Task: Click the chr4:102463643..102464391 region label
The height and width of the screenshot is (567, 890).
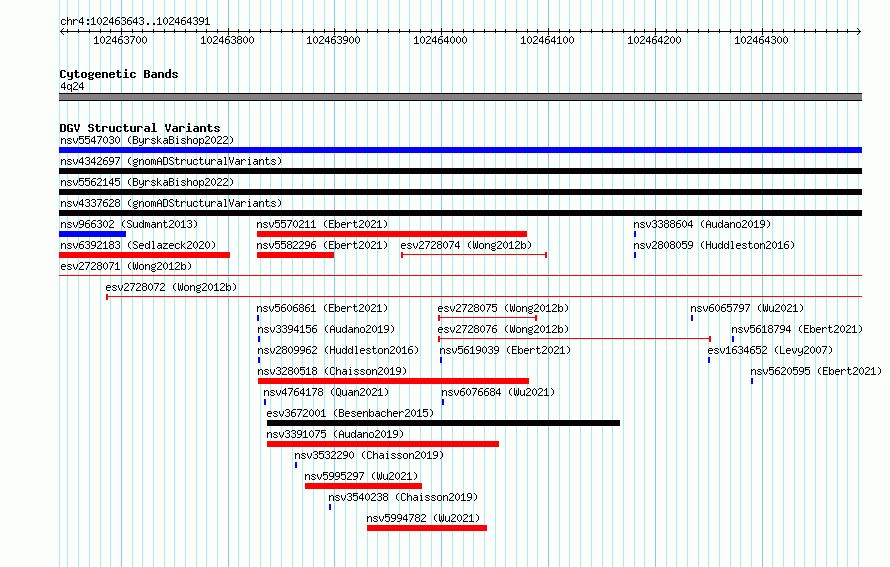Action: [135, 22]
